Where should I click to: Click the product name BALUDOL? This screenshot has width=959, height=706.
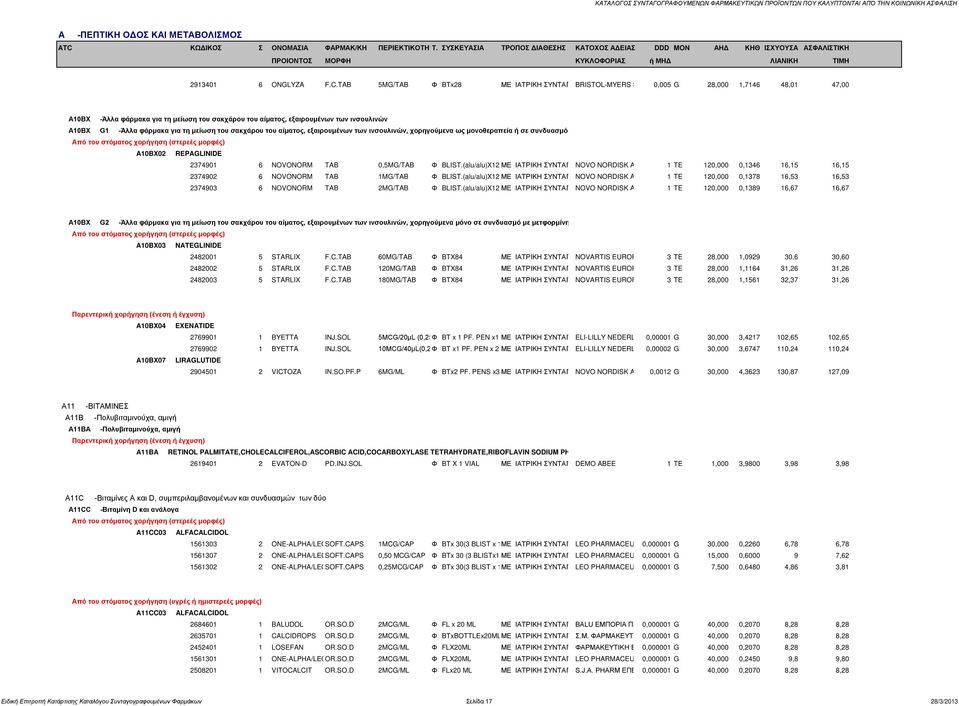coord(287,625)
